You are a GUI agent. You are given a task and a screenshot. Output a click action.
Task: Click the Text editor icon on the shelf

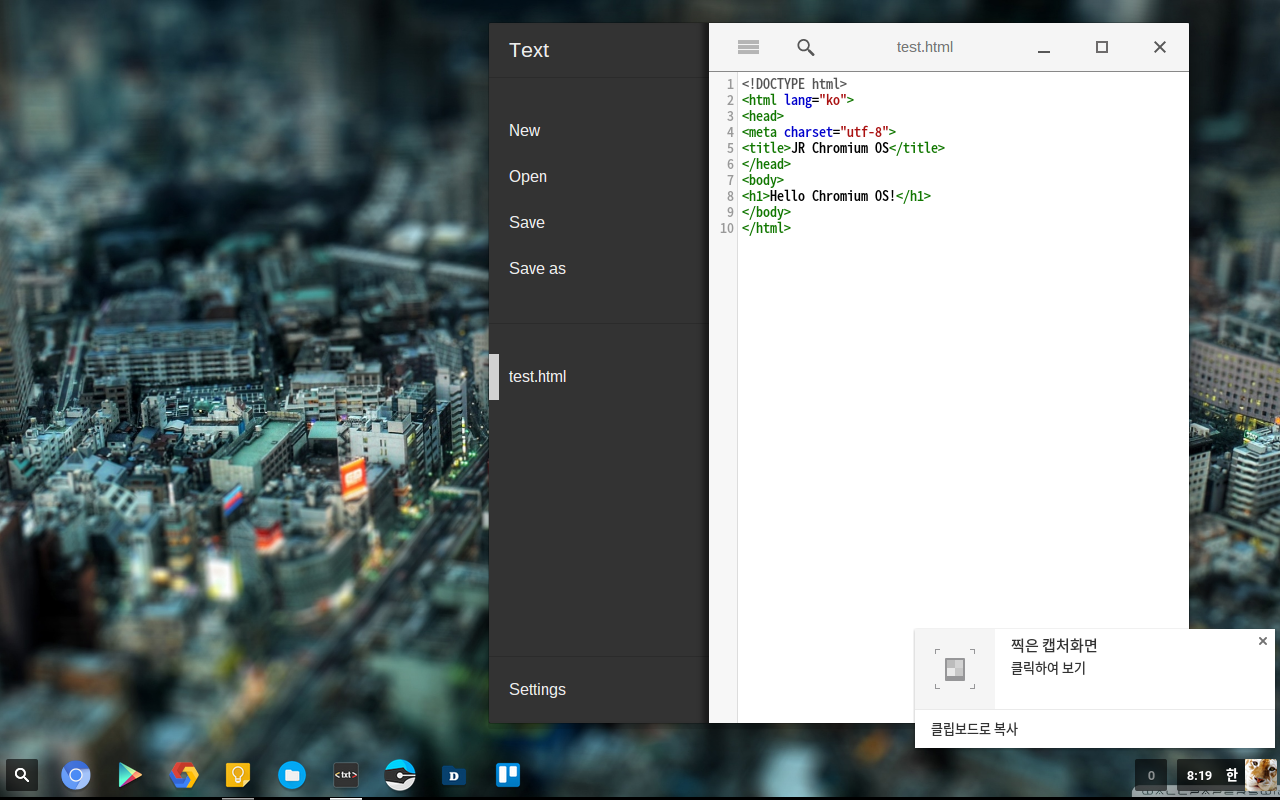(x=346, y=775)
